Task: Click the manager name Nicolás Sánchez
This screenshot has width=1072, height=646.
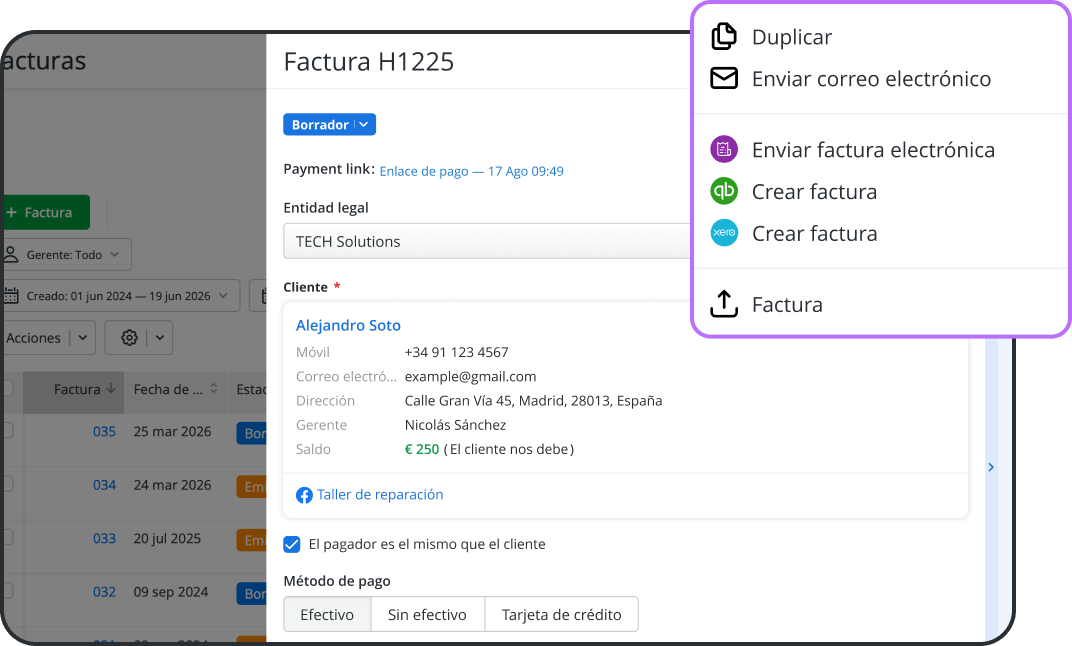Action: pyautogui.click(x=455, y=425)
